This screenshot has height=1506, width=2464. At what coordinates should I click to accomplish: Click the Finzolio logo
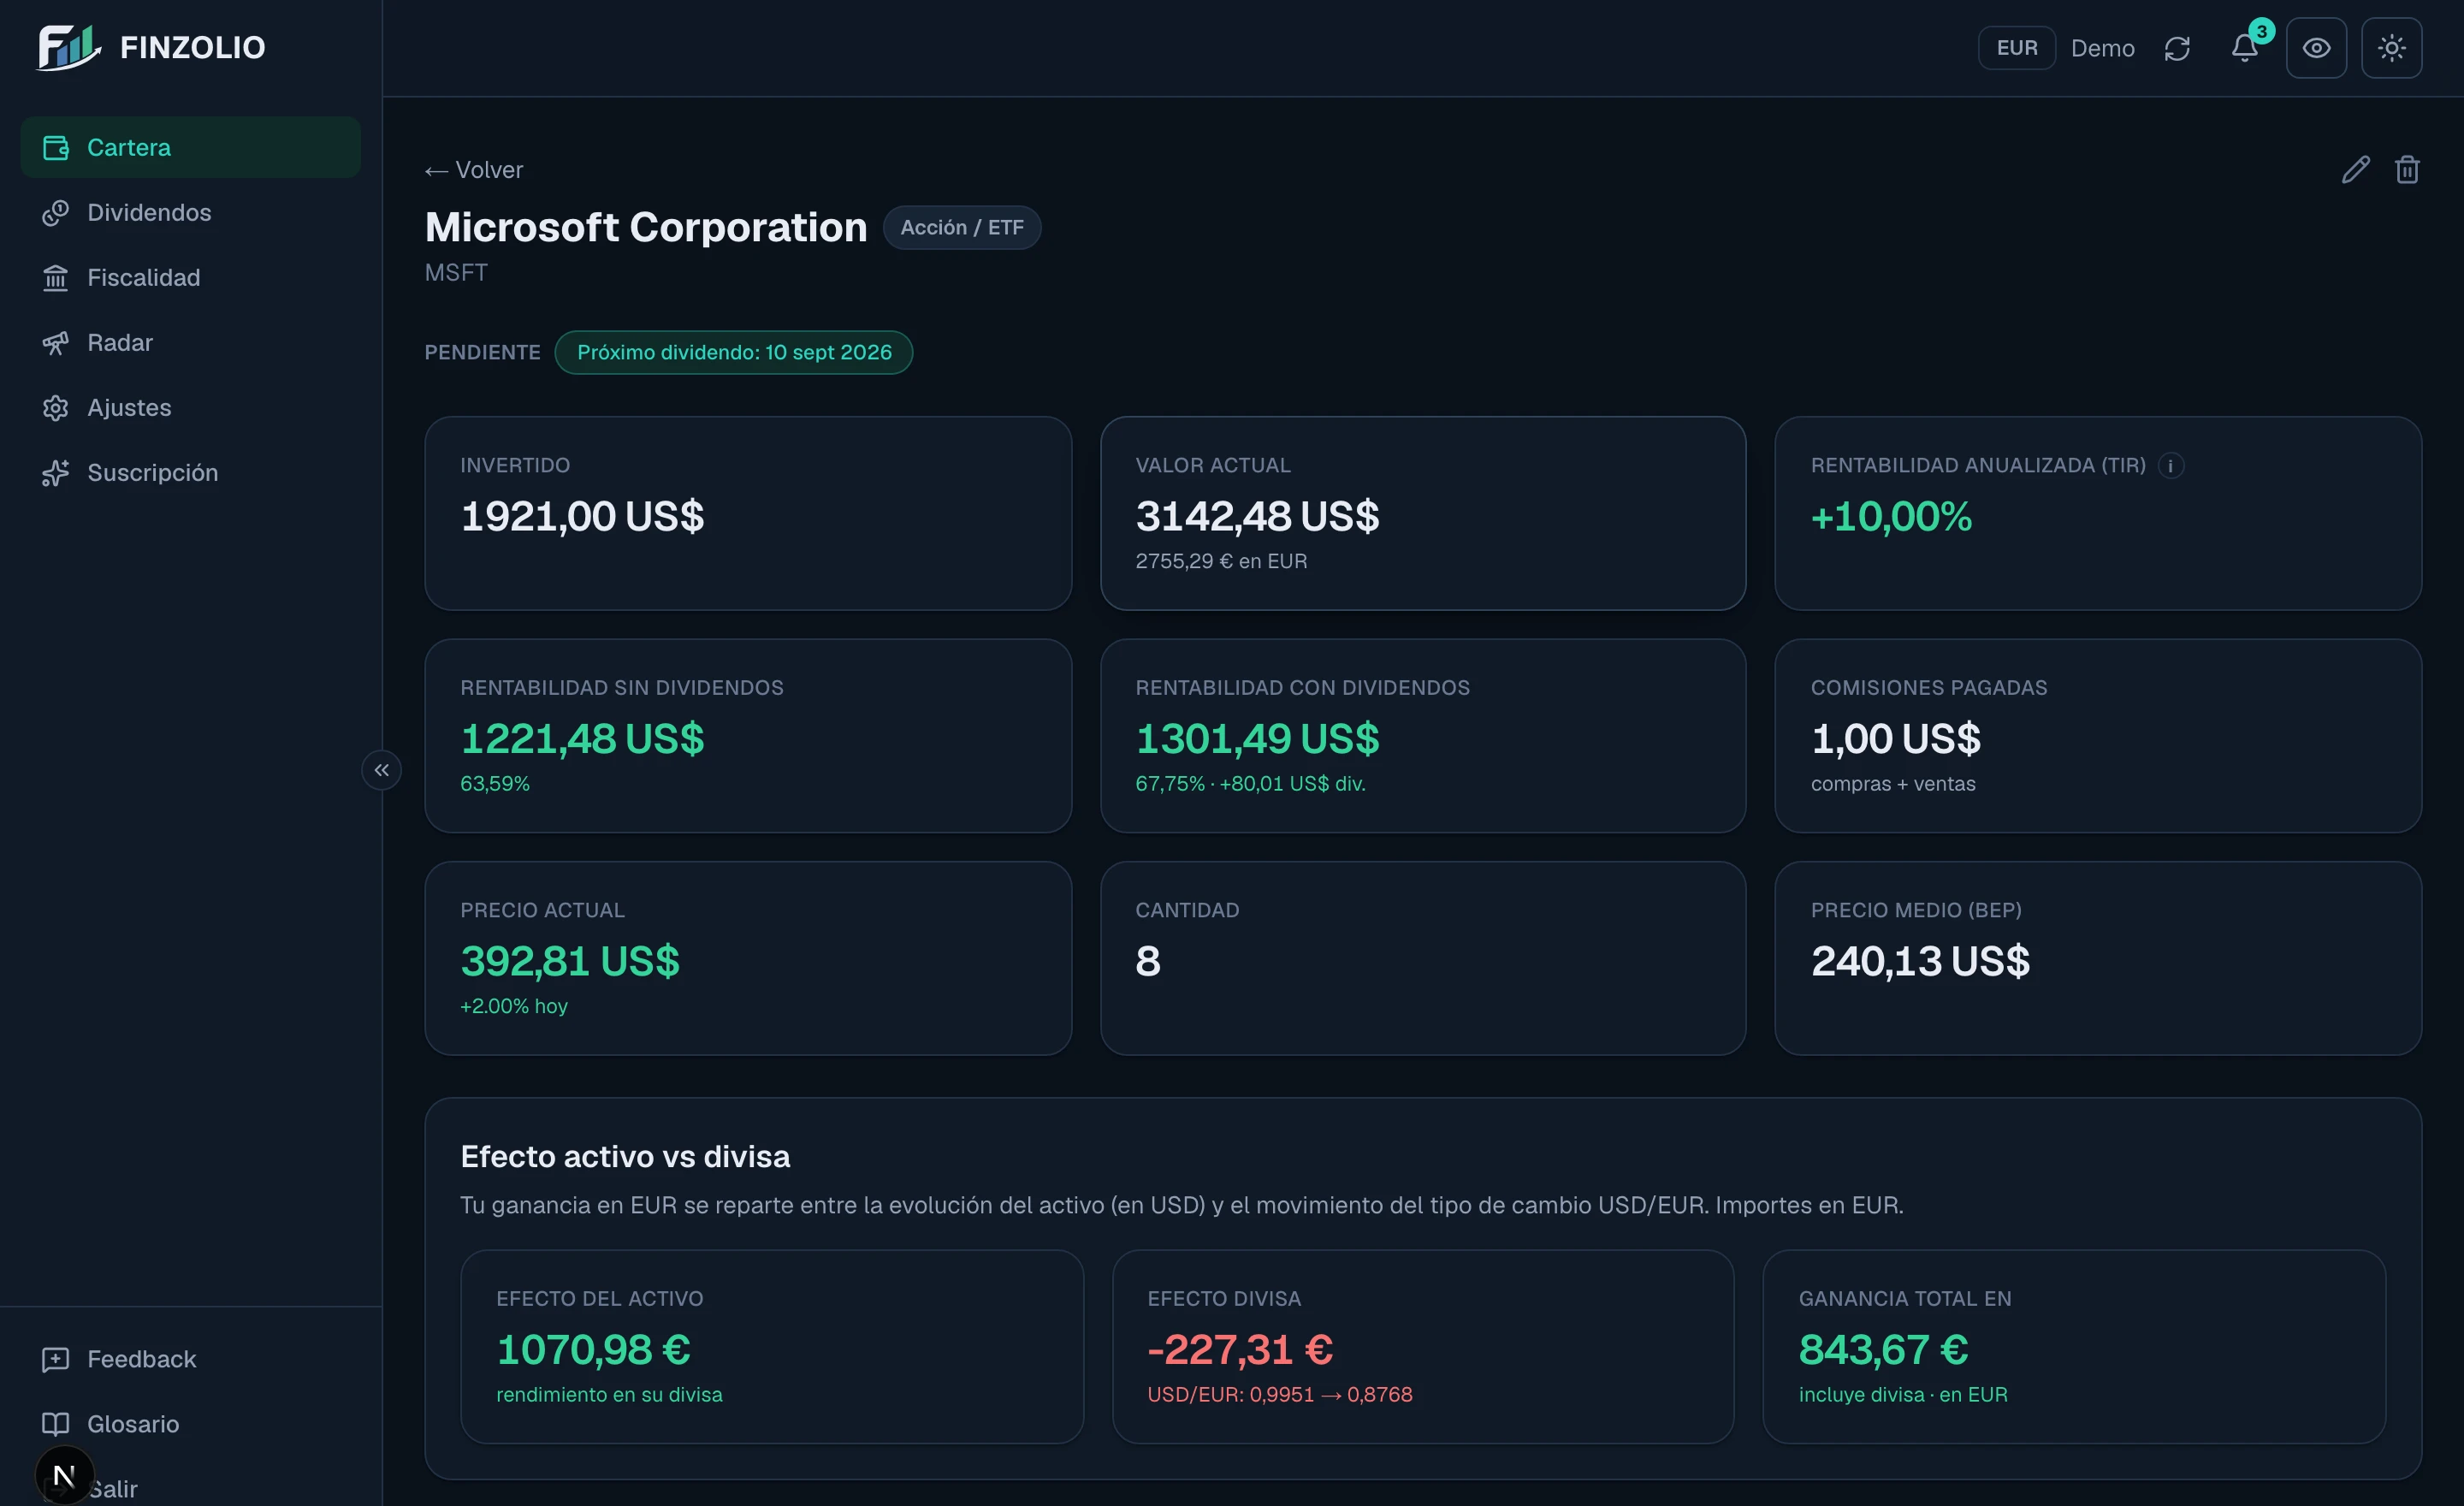[152, 47]
